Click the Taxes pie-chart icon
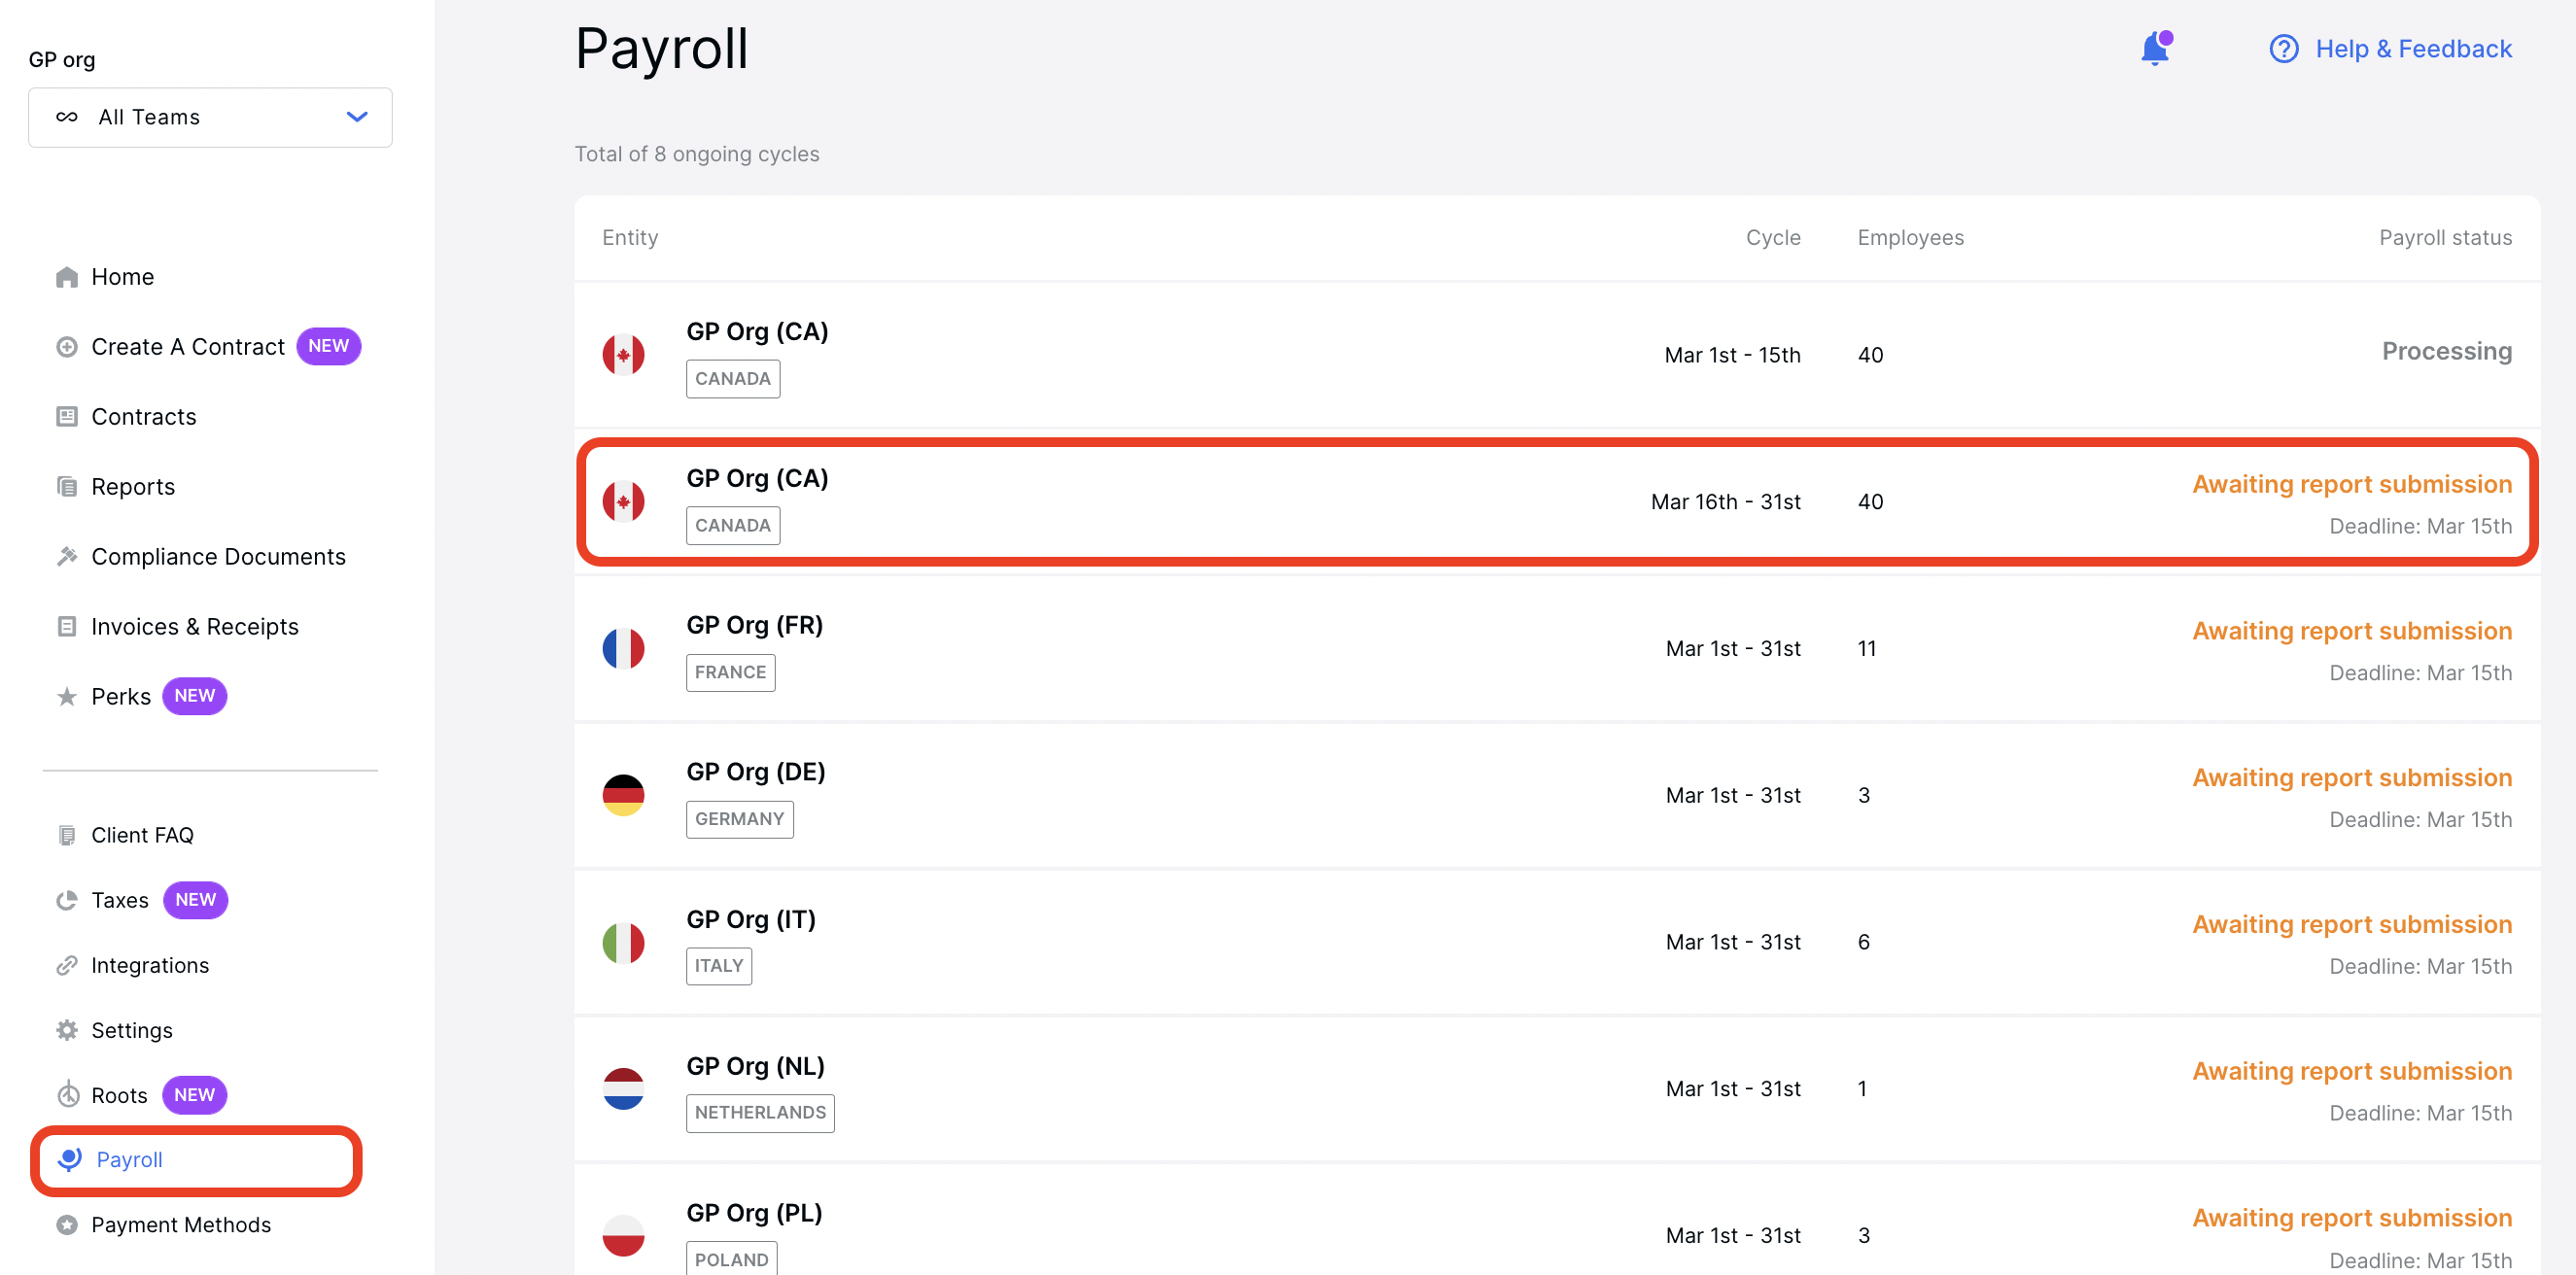 (66, 899)
